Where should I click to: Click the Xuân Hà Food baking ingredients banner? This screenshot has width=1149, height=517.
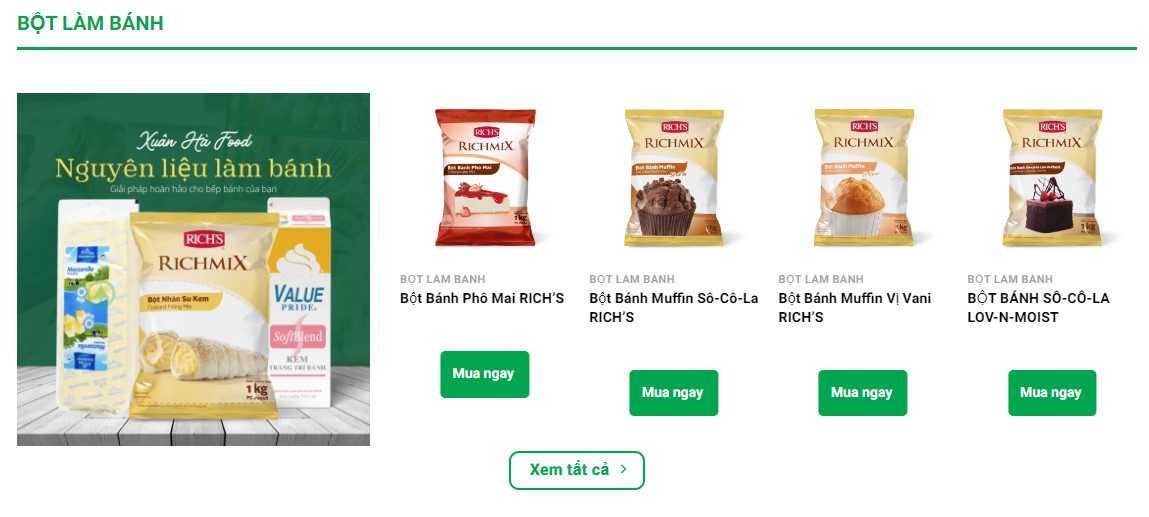coord(193,269)
